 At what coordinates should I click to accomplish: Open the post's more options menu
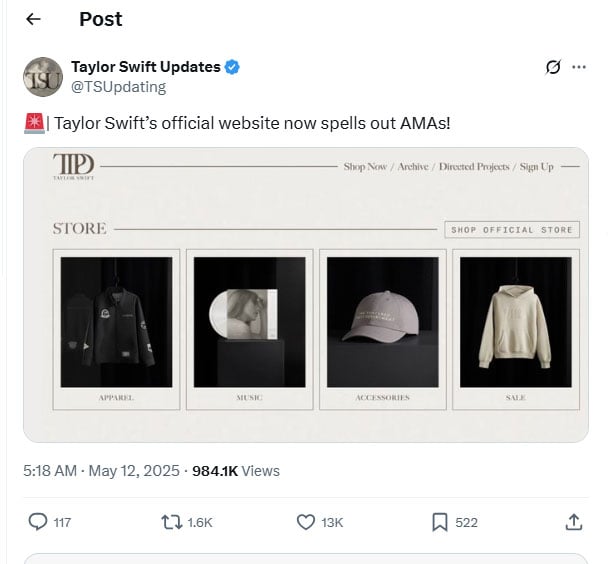coord(579,68)
